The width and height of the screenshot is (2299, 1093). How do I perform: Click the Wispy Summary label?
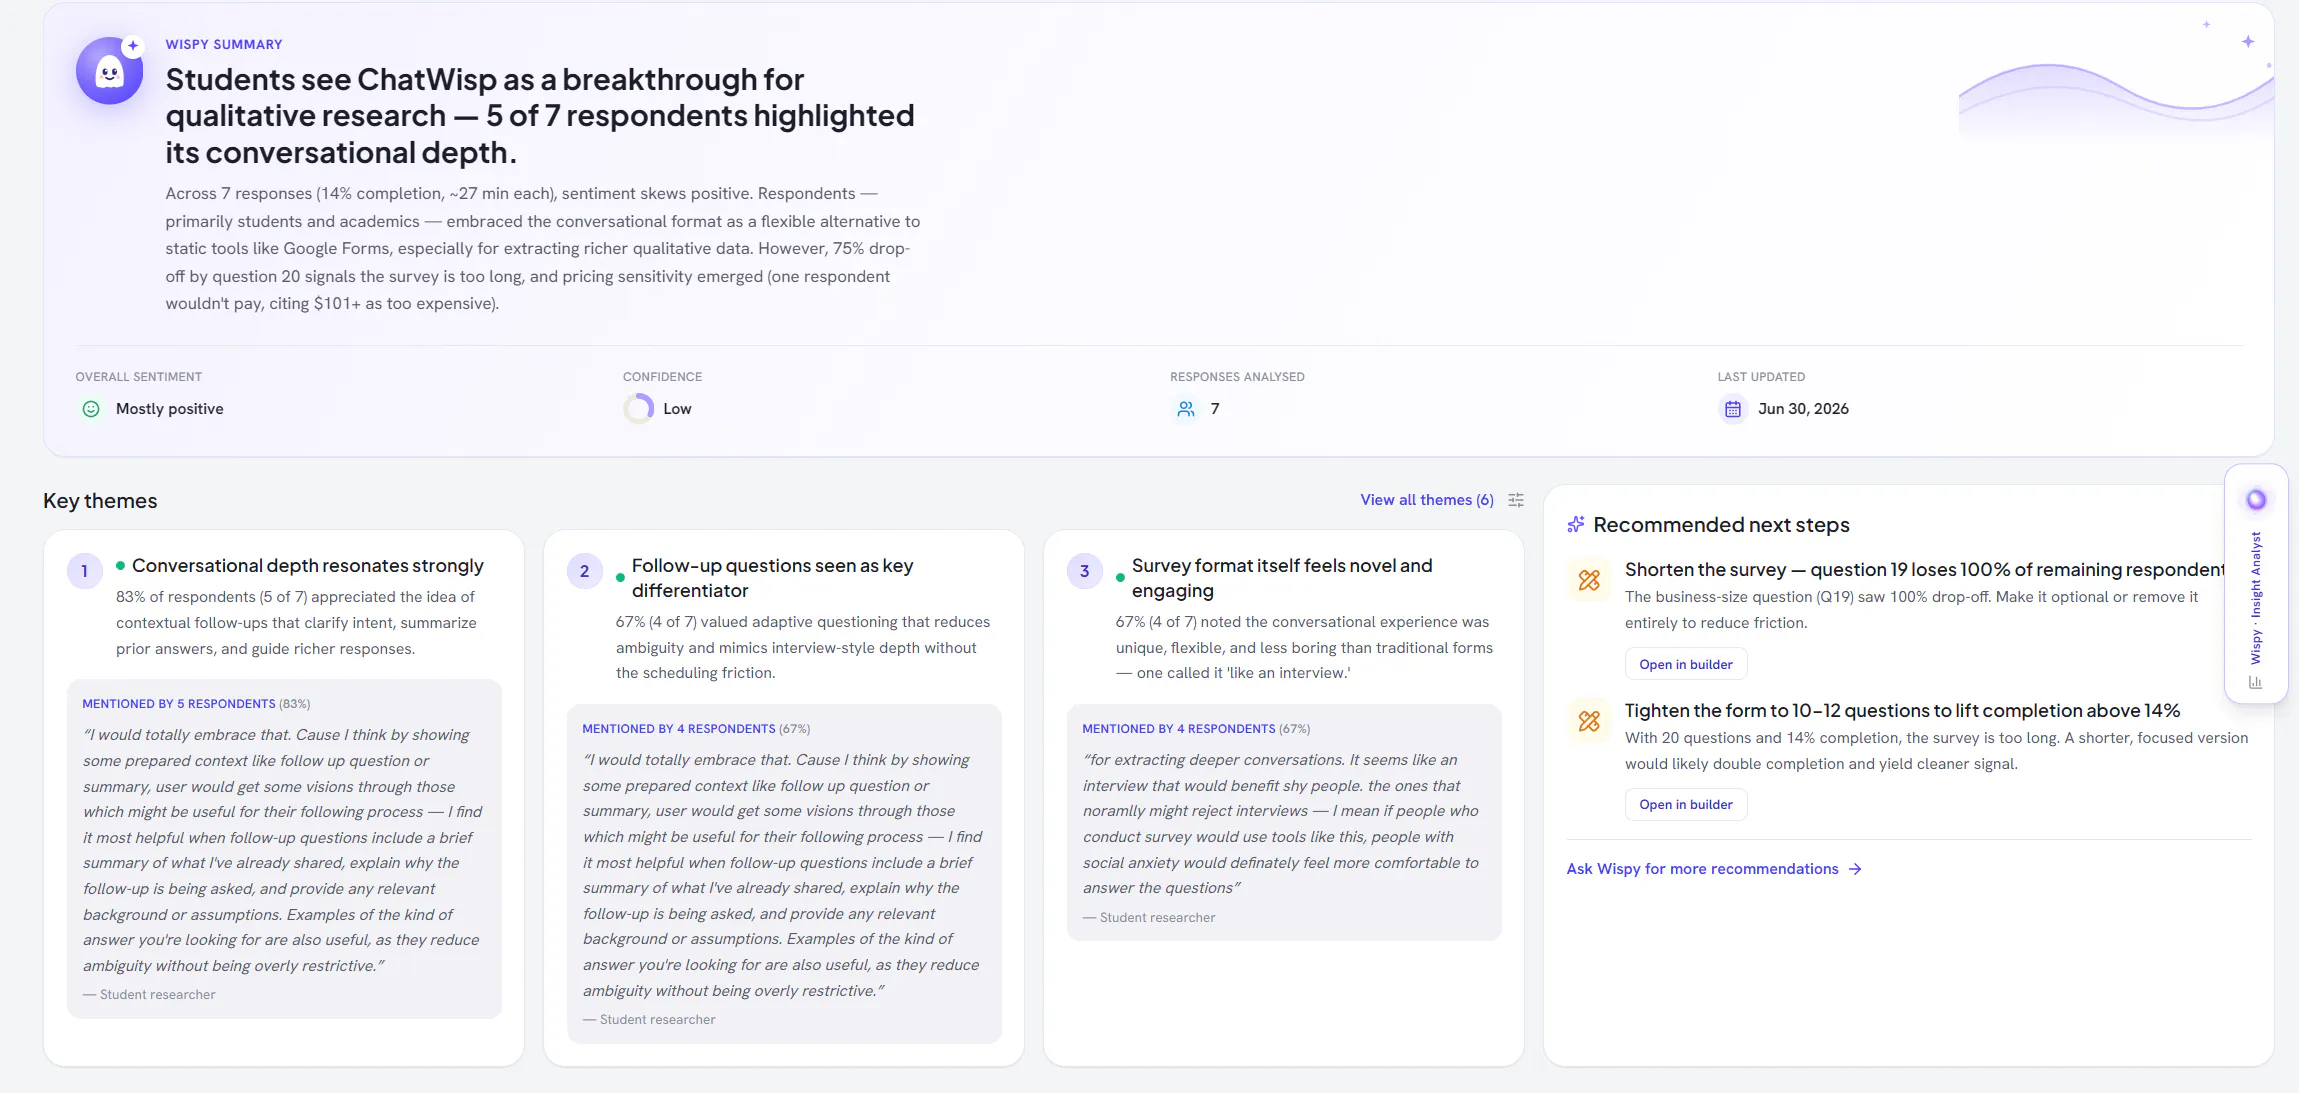click(x=224, y=45)
